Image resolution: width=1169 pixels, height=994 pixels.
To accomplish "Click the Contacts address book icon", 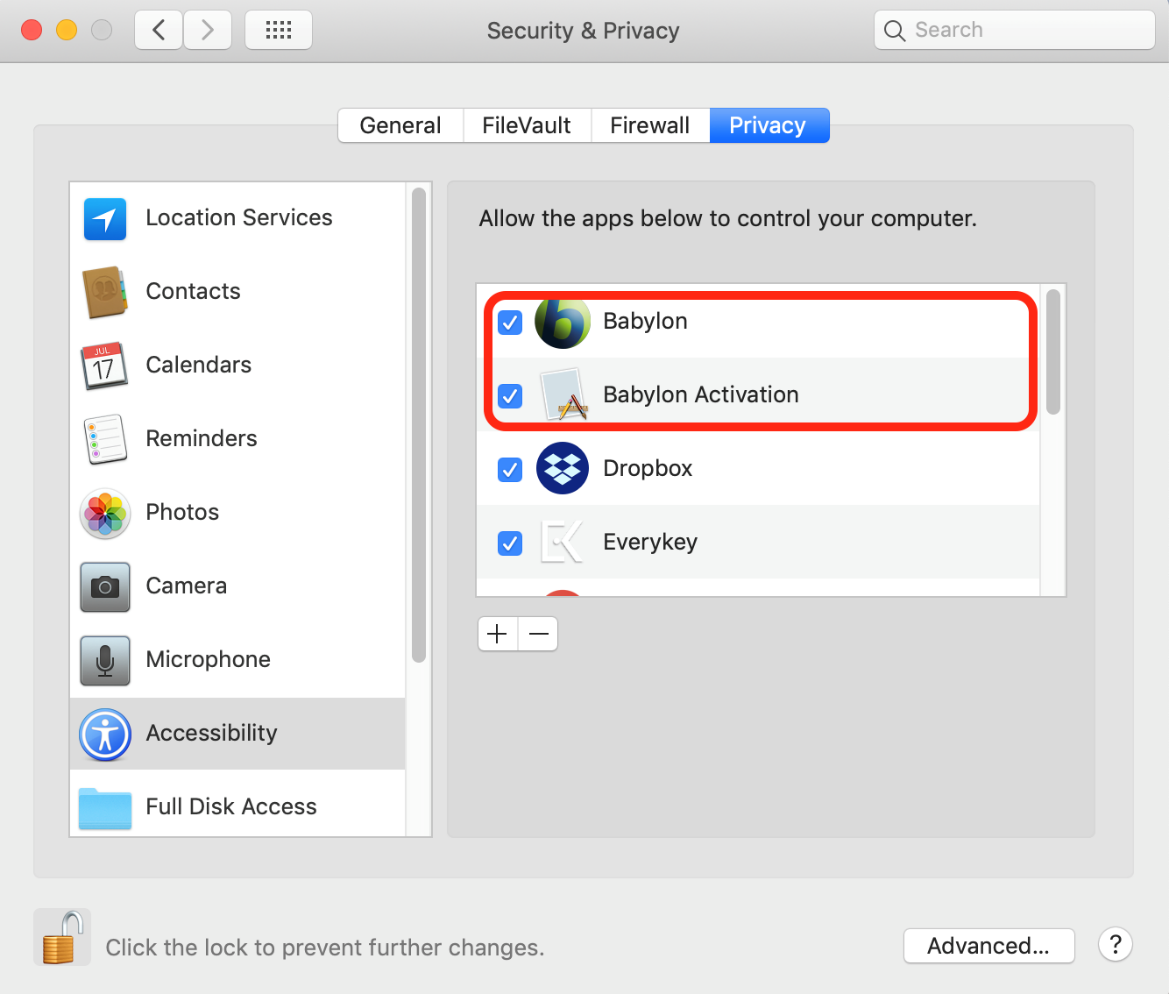I will pos(104,292).
